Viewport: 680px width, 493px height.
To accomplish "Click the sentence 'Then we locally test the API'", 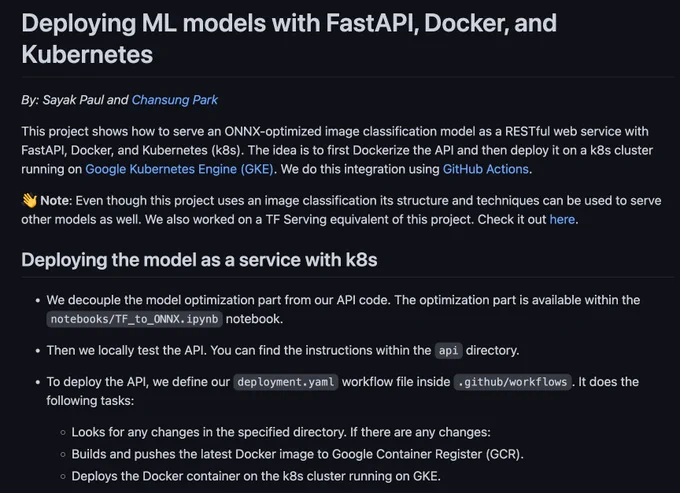I will (126, 350).
